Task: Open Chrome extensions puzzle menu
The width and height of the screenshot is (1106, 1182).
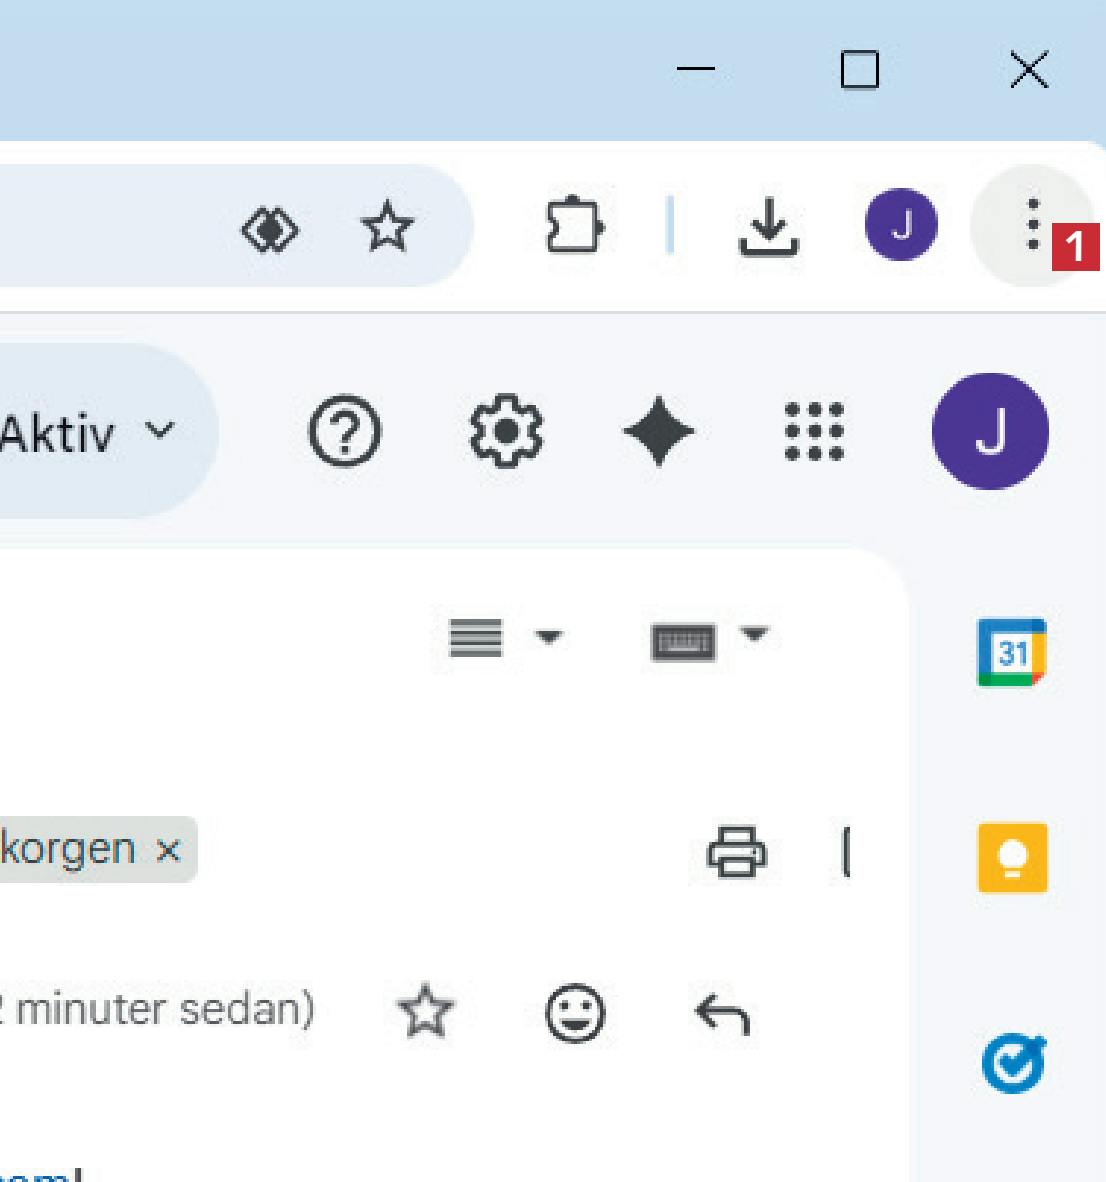Action: click(x=573, y=227)
